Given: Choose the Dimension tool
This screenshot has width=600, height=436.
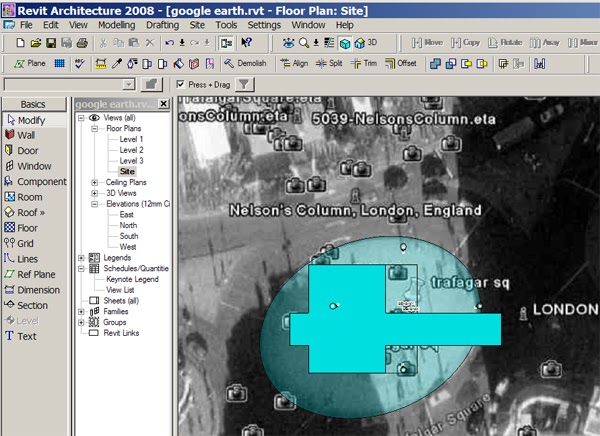Looking at the screenshot, I should coord(34,290).
